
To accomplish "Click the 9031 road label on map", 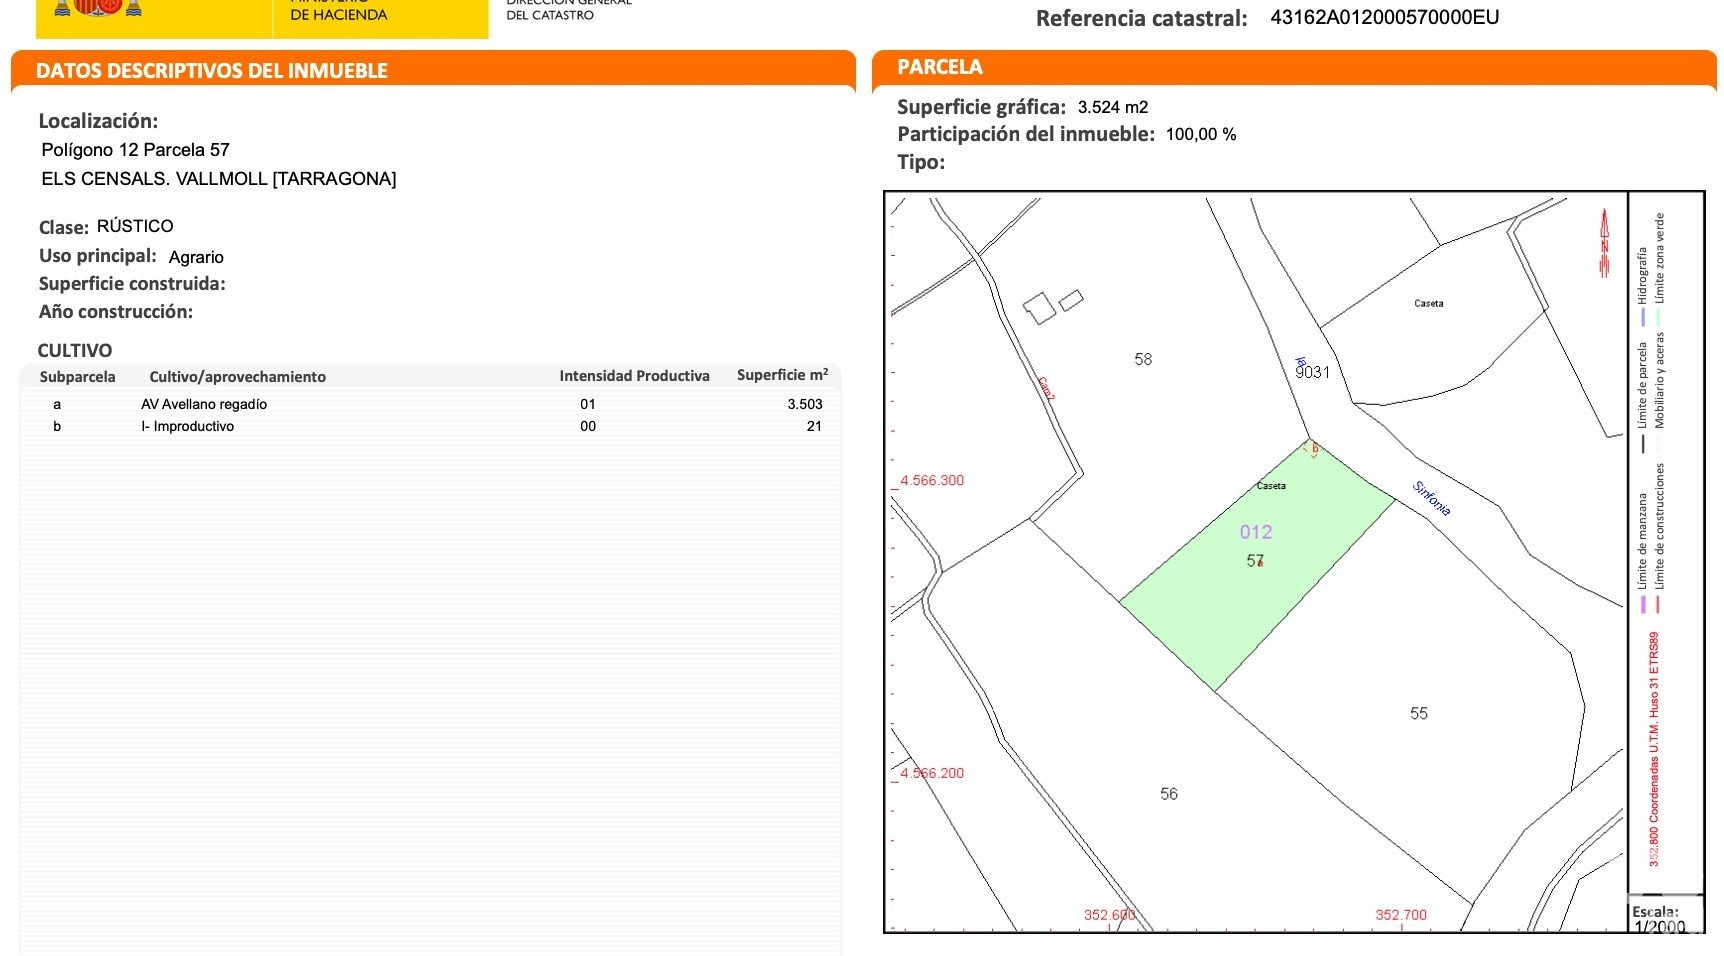I will [x=1312, y=372].
